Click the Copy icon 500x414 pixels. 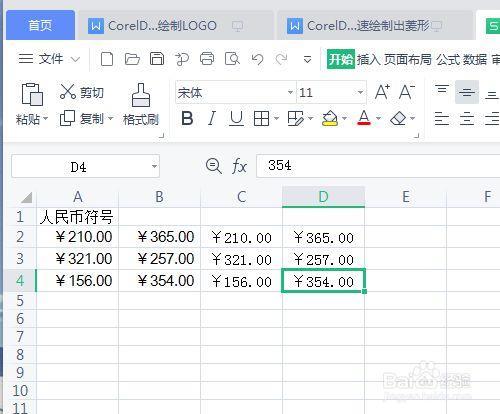pos(67,118)
